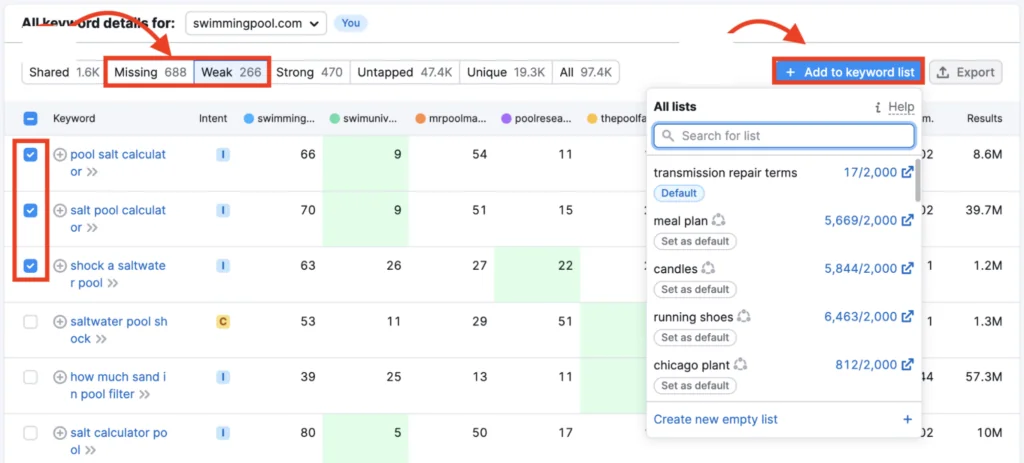Screen dimensions: 1024x463
Task: Open external link icon for meal plan list
Action: tap(907, 221)
